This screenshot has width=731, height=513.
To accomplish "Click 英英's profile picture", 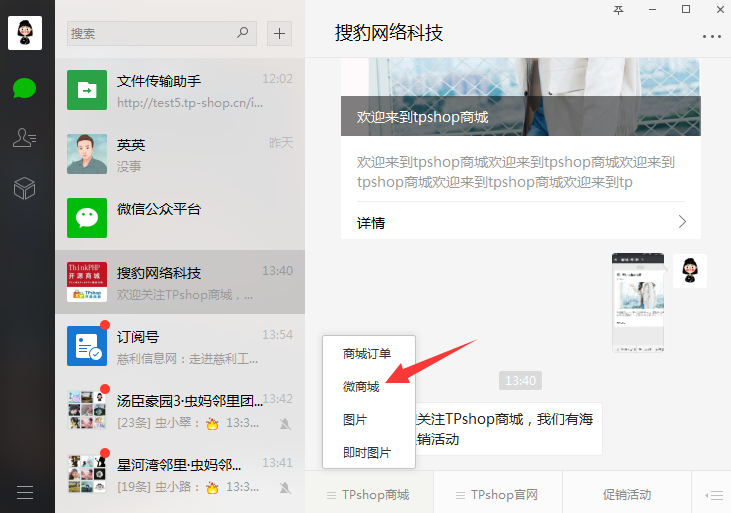I will click(x=87, y=154).
